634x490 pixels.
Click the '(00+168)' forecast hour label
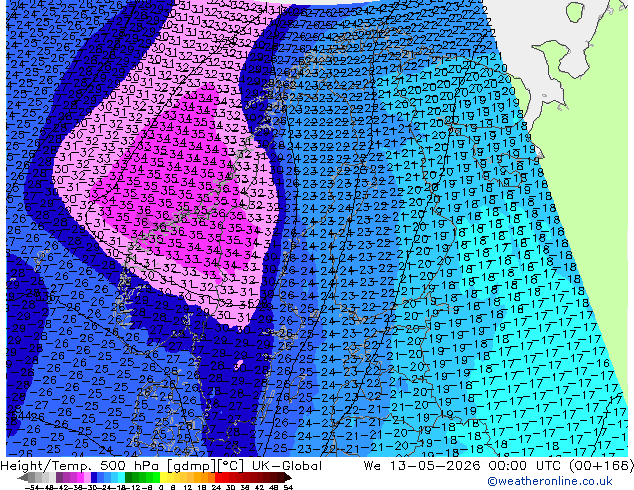[x=601, y=466]
